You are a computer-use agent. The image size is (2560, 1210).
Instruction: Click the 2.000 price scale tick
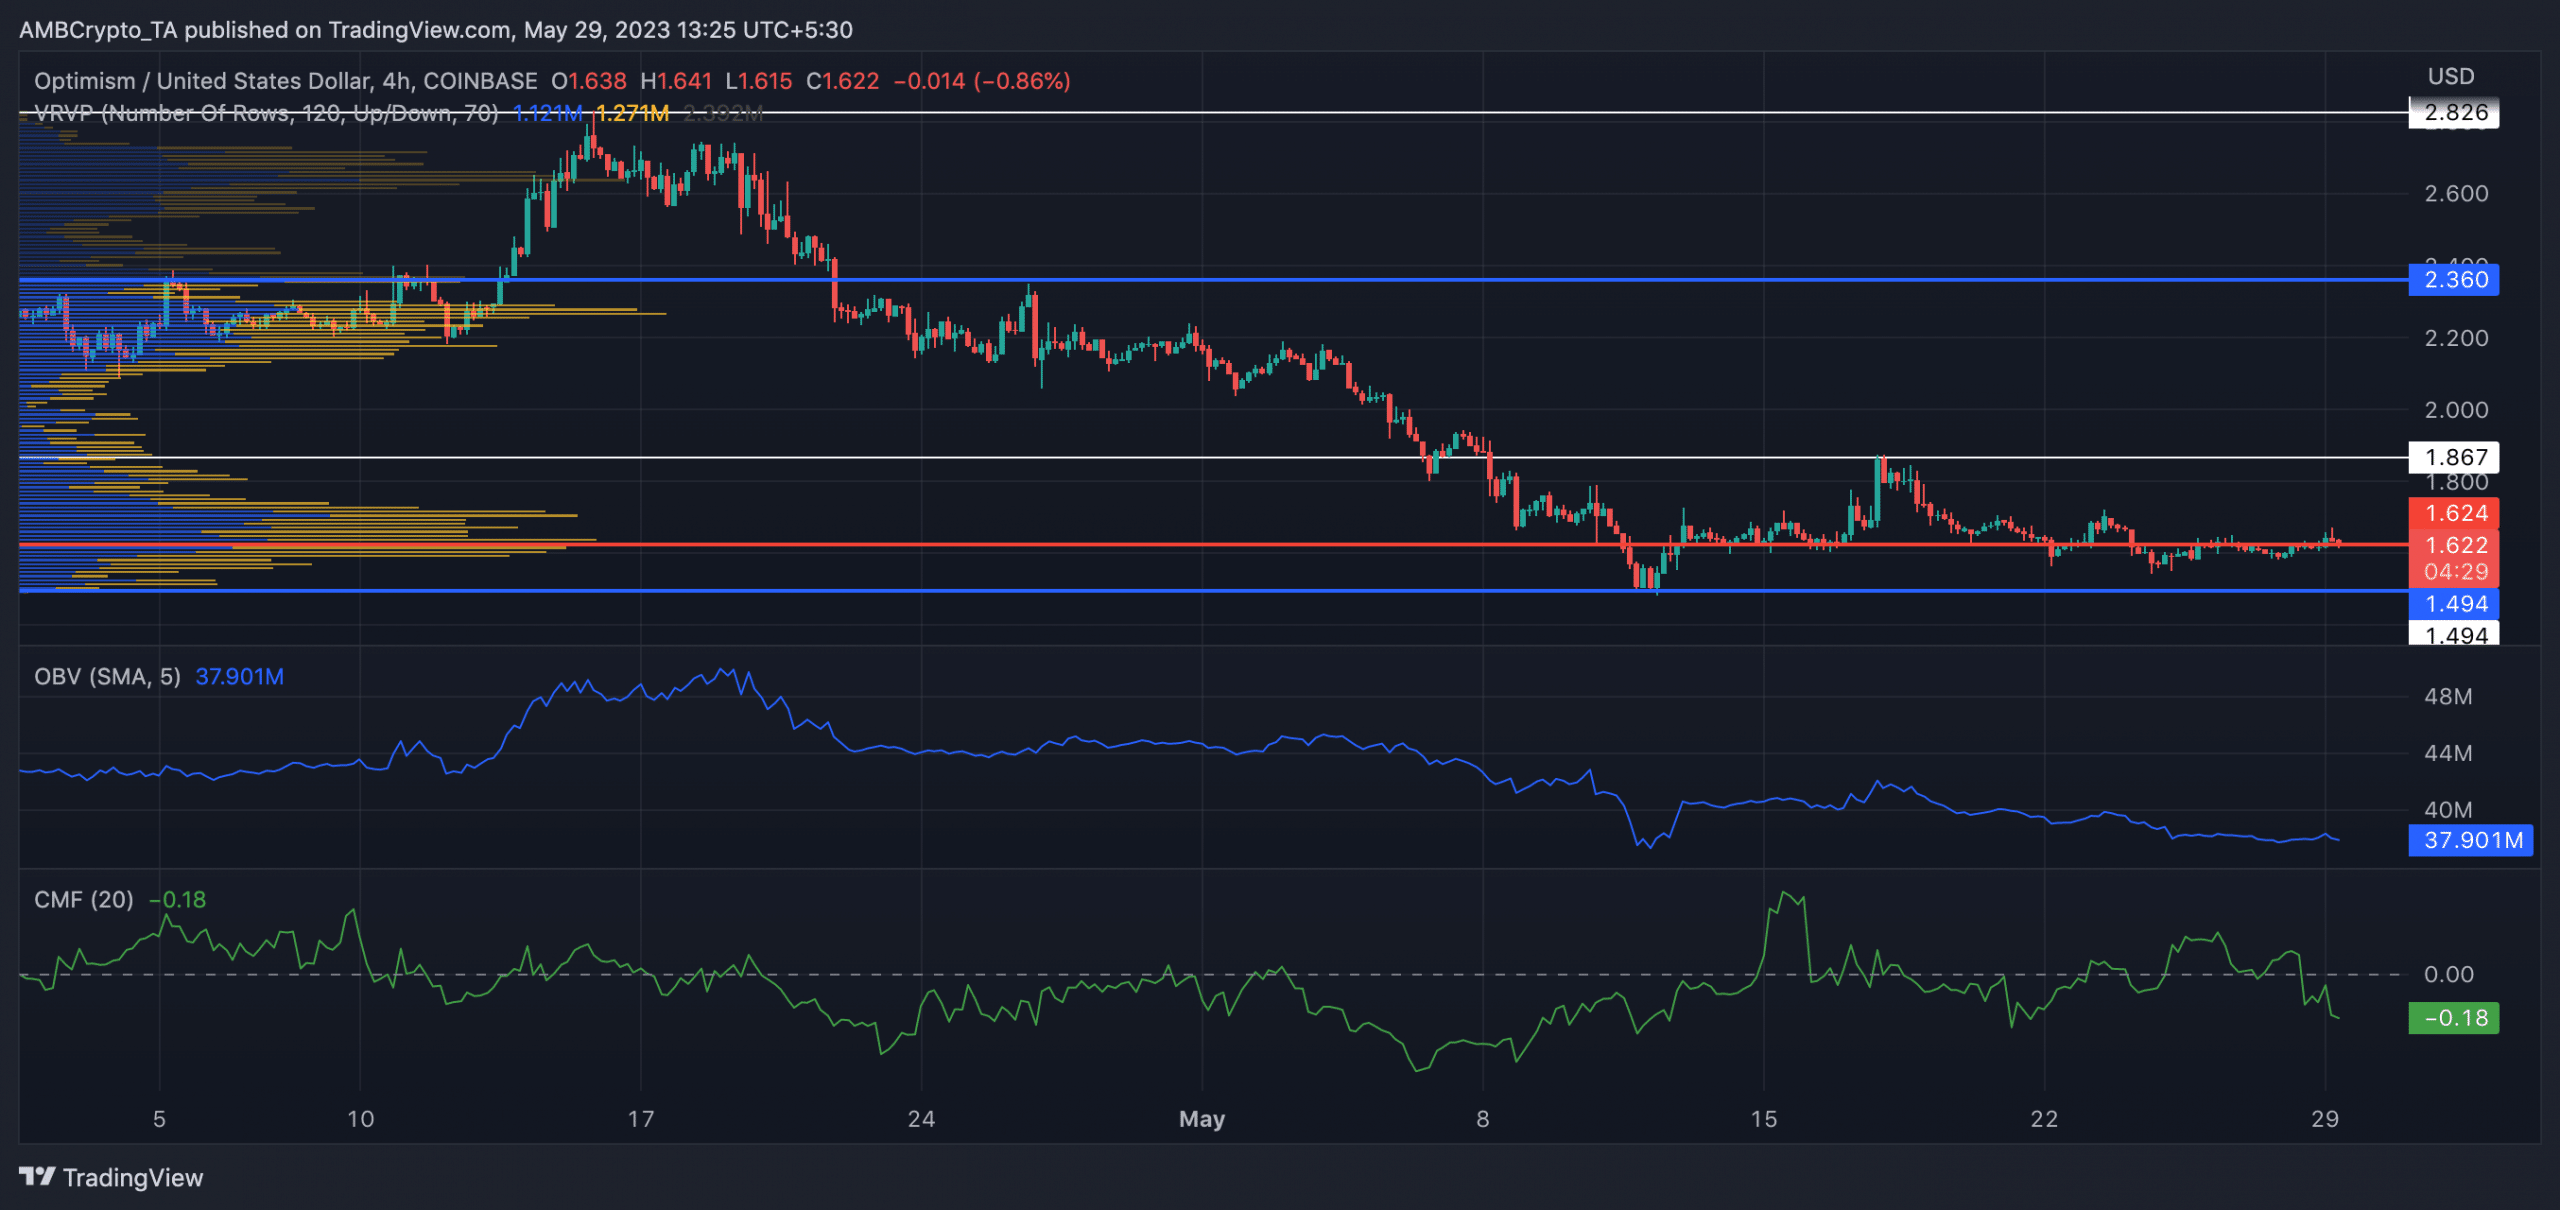(x=2456, y=410)
